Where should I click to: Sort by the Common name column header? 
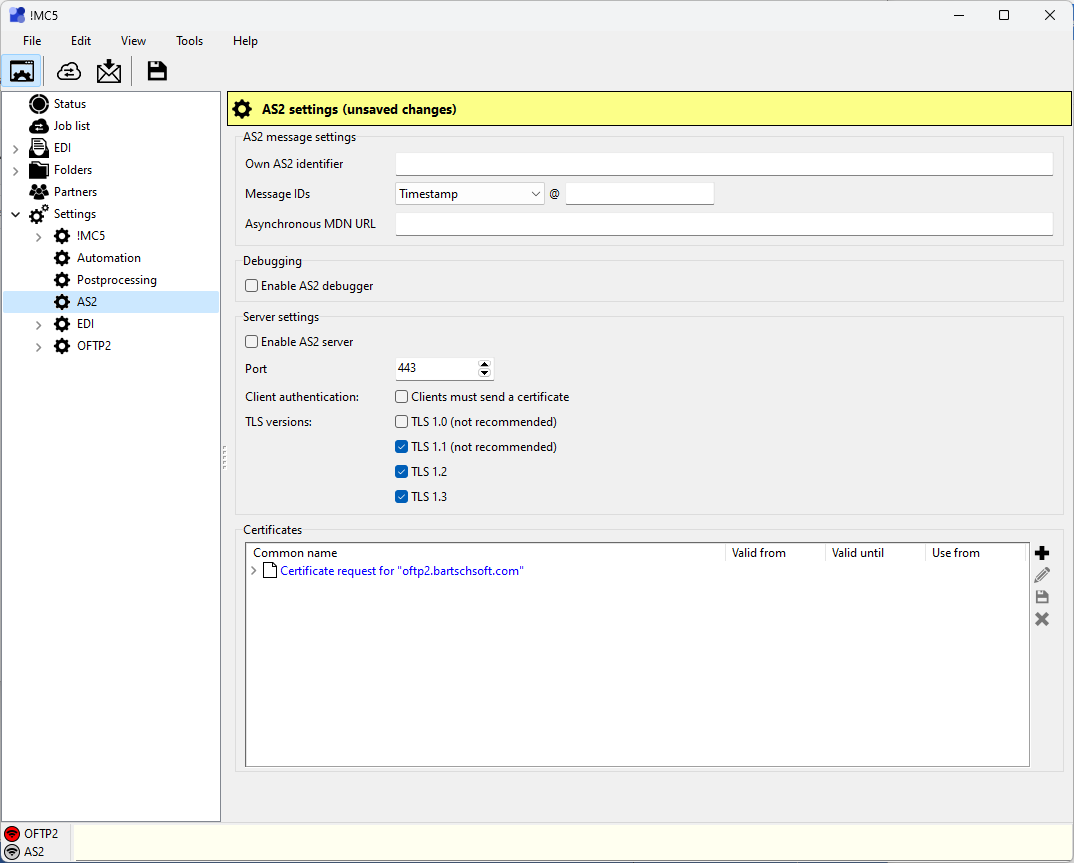click(x=486, y=553)
